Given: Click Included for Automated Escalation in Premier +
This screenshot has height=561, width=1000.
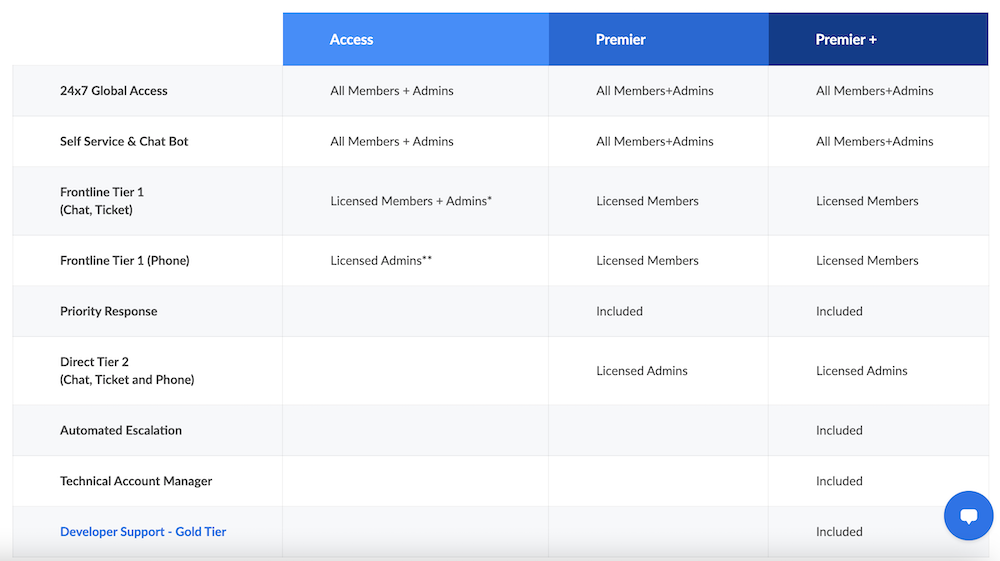Looking at the screenshot, I should coord(839,430).
